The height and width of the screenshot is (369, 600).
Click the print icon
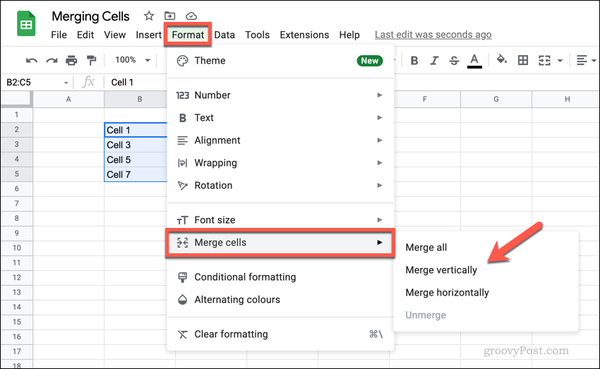click(x=72, y=60)
